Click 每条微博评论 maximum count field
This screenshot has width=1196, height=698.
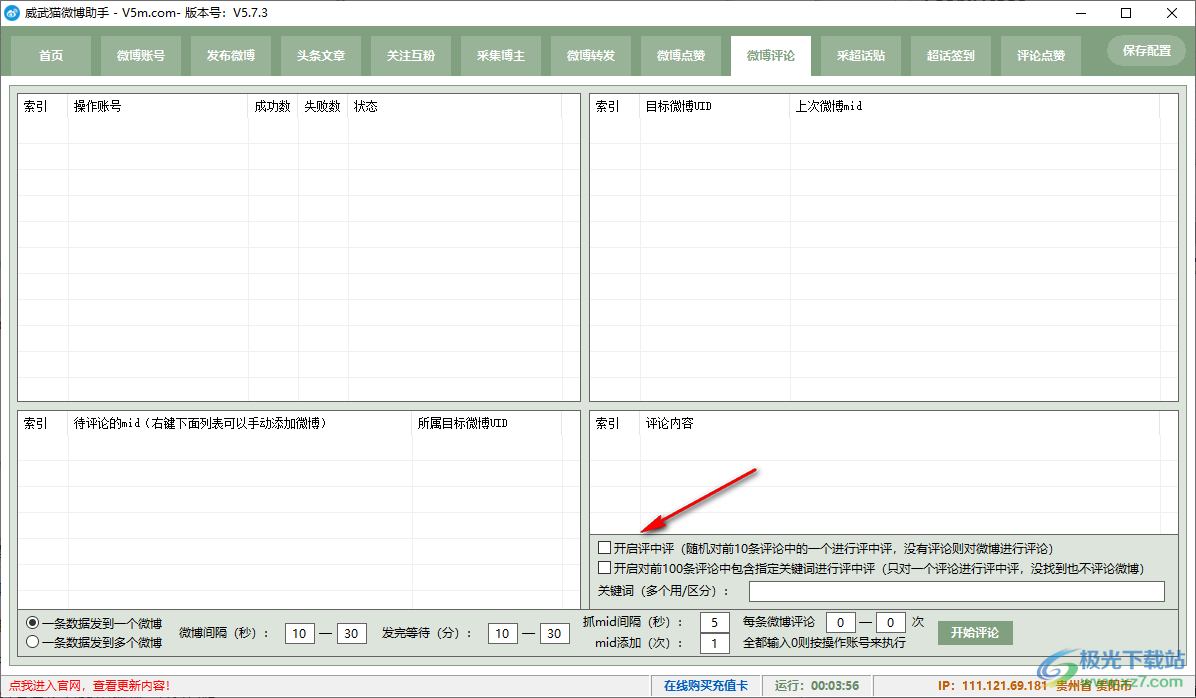click(890, 622)
